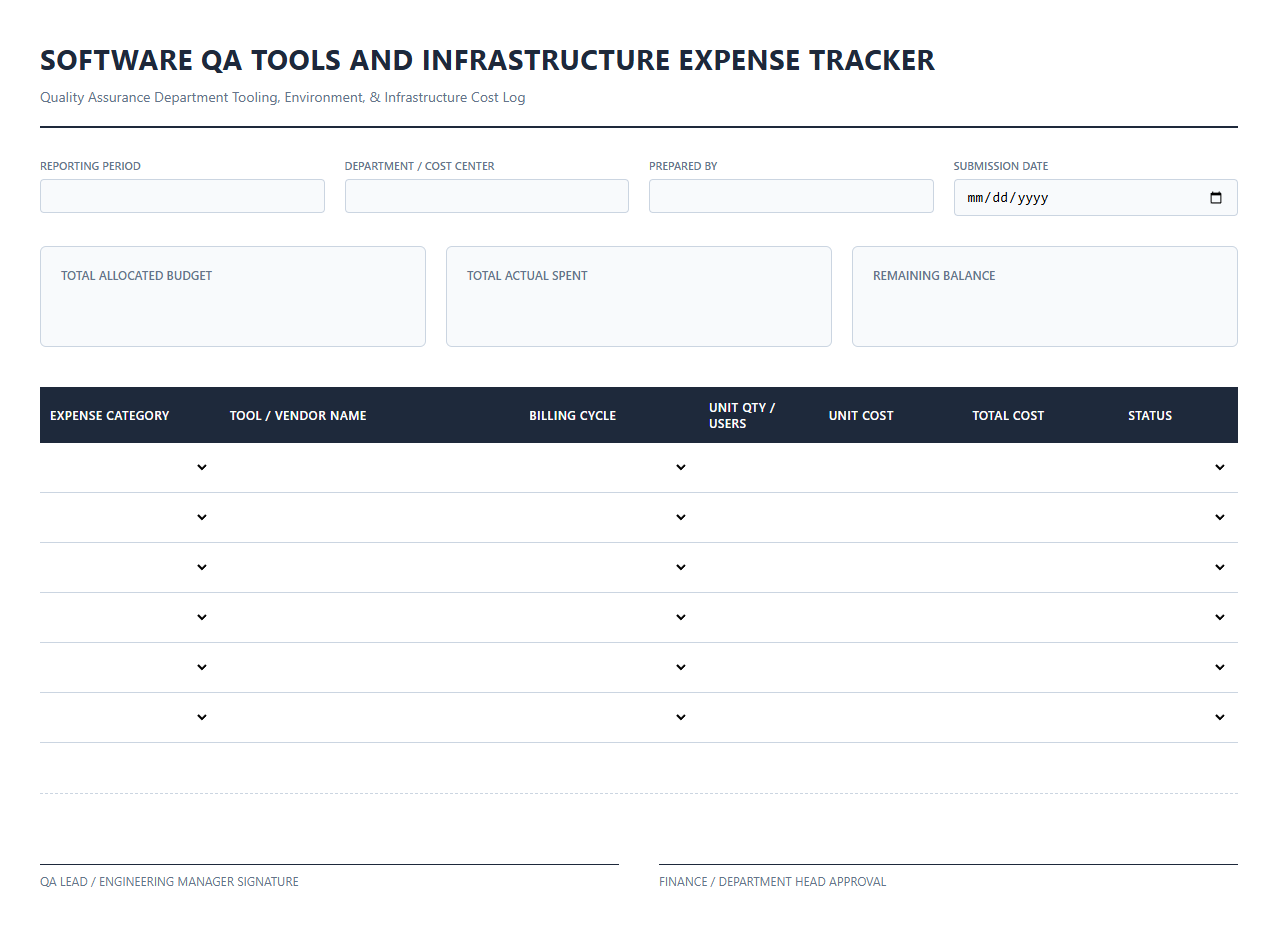This screenshot has width=1278, height=929.
Task: Select Unit Cost field in sixth row
Action: (x=891, y=717)
